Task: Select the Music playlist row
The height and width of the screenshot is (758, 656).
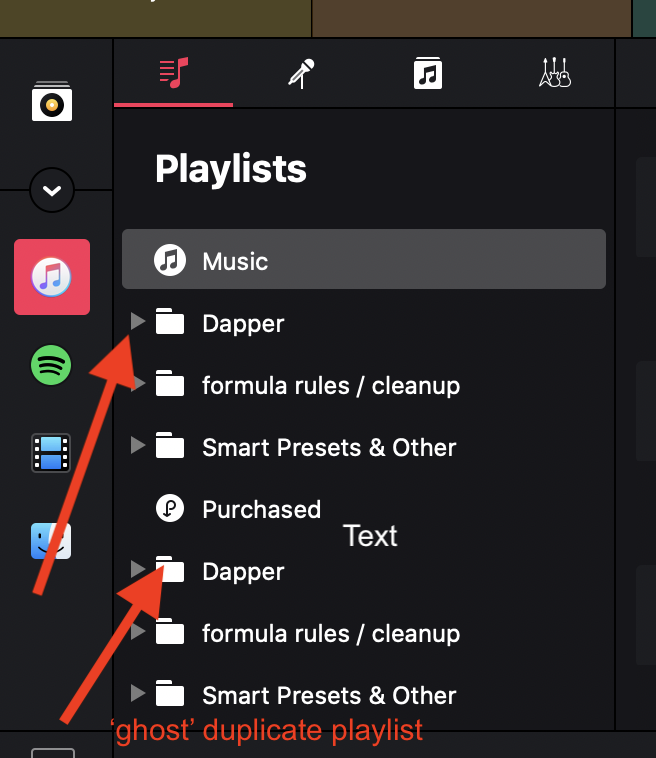Action: click(364, 259)
